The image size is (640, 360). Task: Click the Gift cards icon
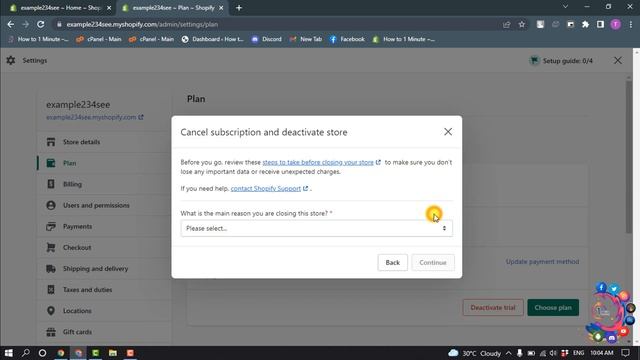click(51, 332)
